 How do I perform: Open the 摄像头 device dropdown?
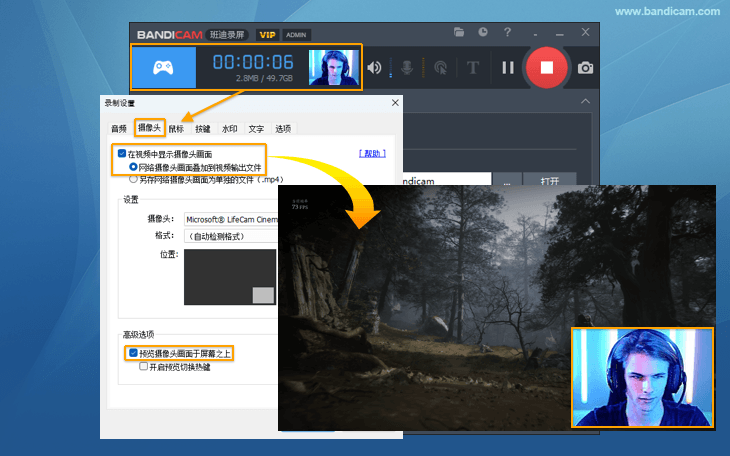tap(230, 219)
